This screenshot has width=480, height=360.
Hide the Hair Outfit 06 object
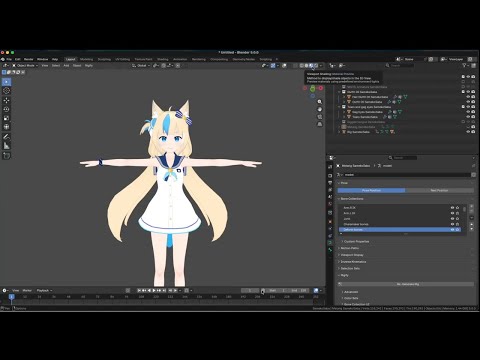point(468,97)
